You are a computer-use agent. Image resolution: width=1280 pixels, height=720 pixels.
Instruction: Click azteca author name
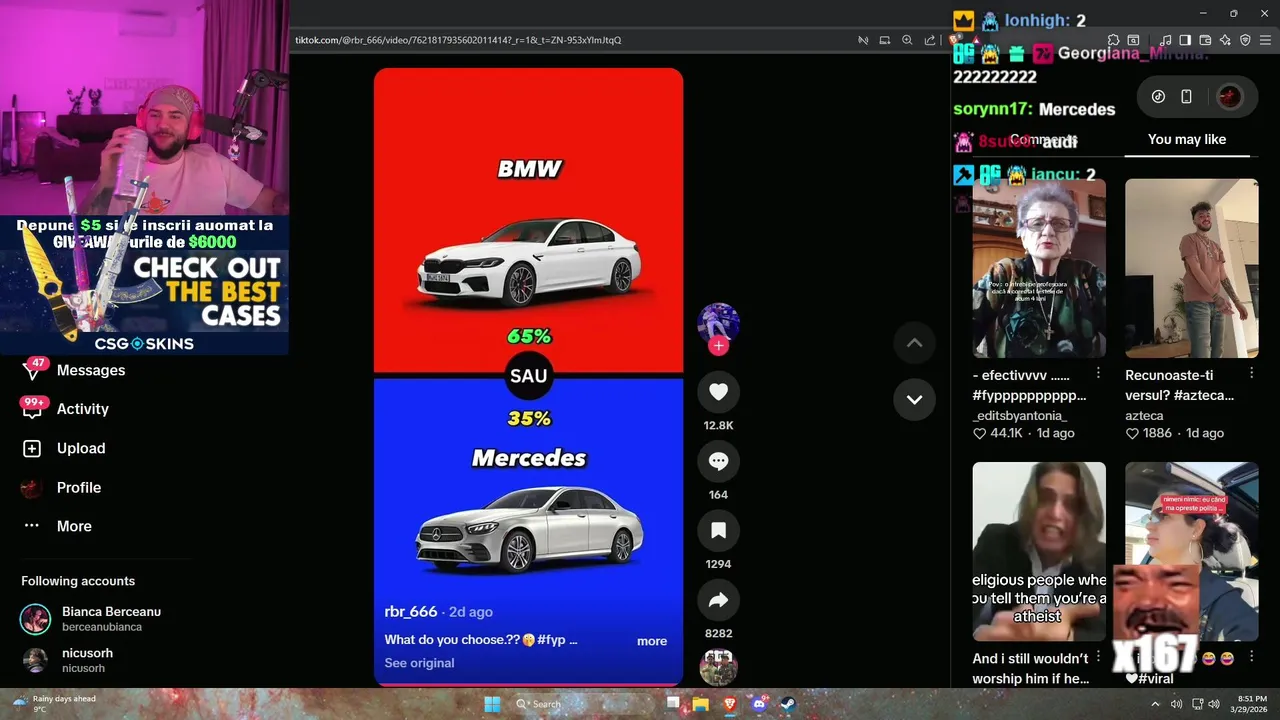coord(1144,415)
